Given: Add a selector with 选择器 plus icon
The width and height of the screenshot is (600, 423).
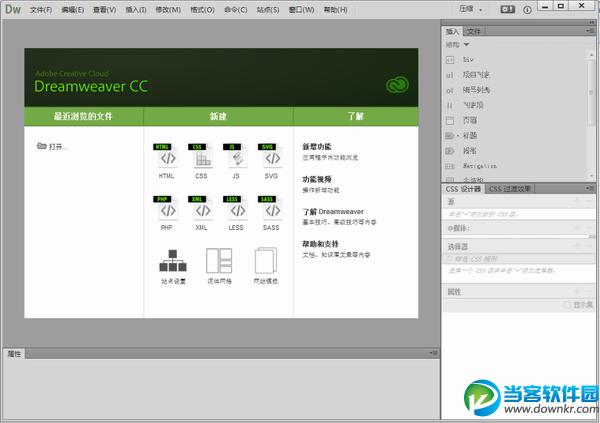Looking at the screenshot, I should pos(577,246).
